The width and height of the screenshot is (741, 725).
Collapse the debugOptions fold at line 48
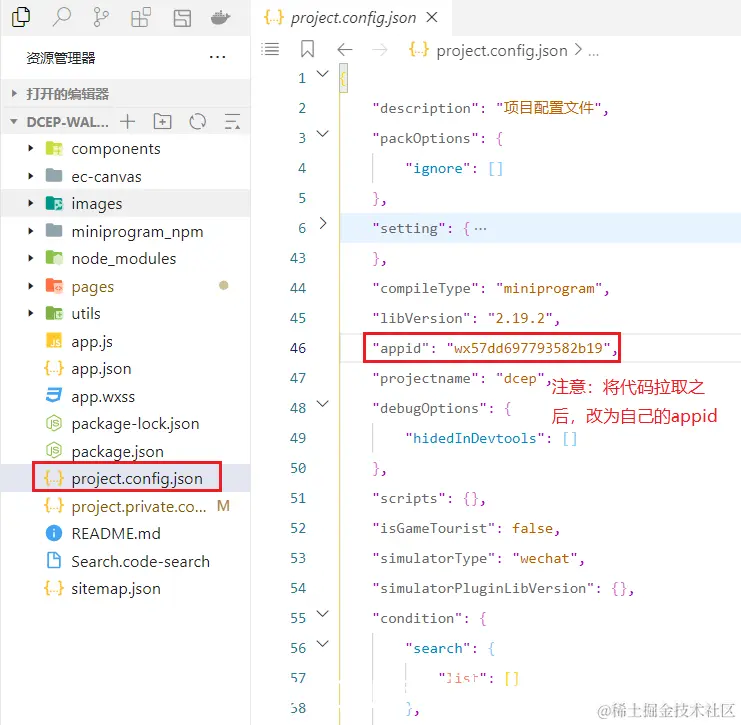click(x=322, y=404)
